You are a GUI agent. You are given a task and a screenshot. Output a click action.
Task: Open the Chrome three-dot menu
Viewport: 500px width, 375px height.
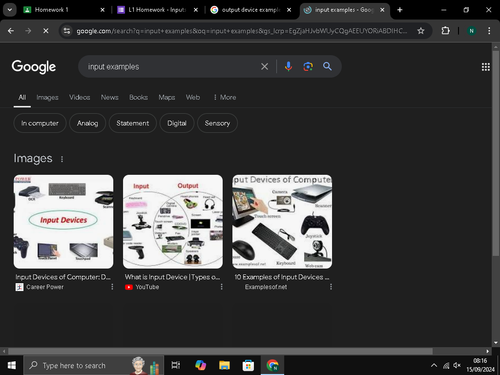click(x=489, y=31)
